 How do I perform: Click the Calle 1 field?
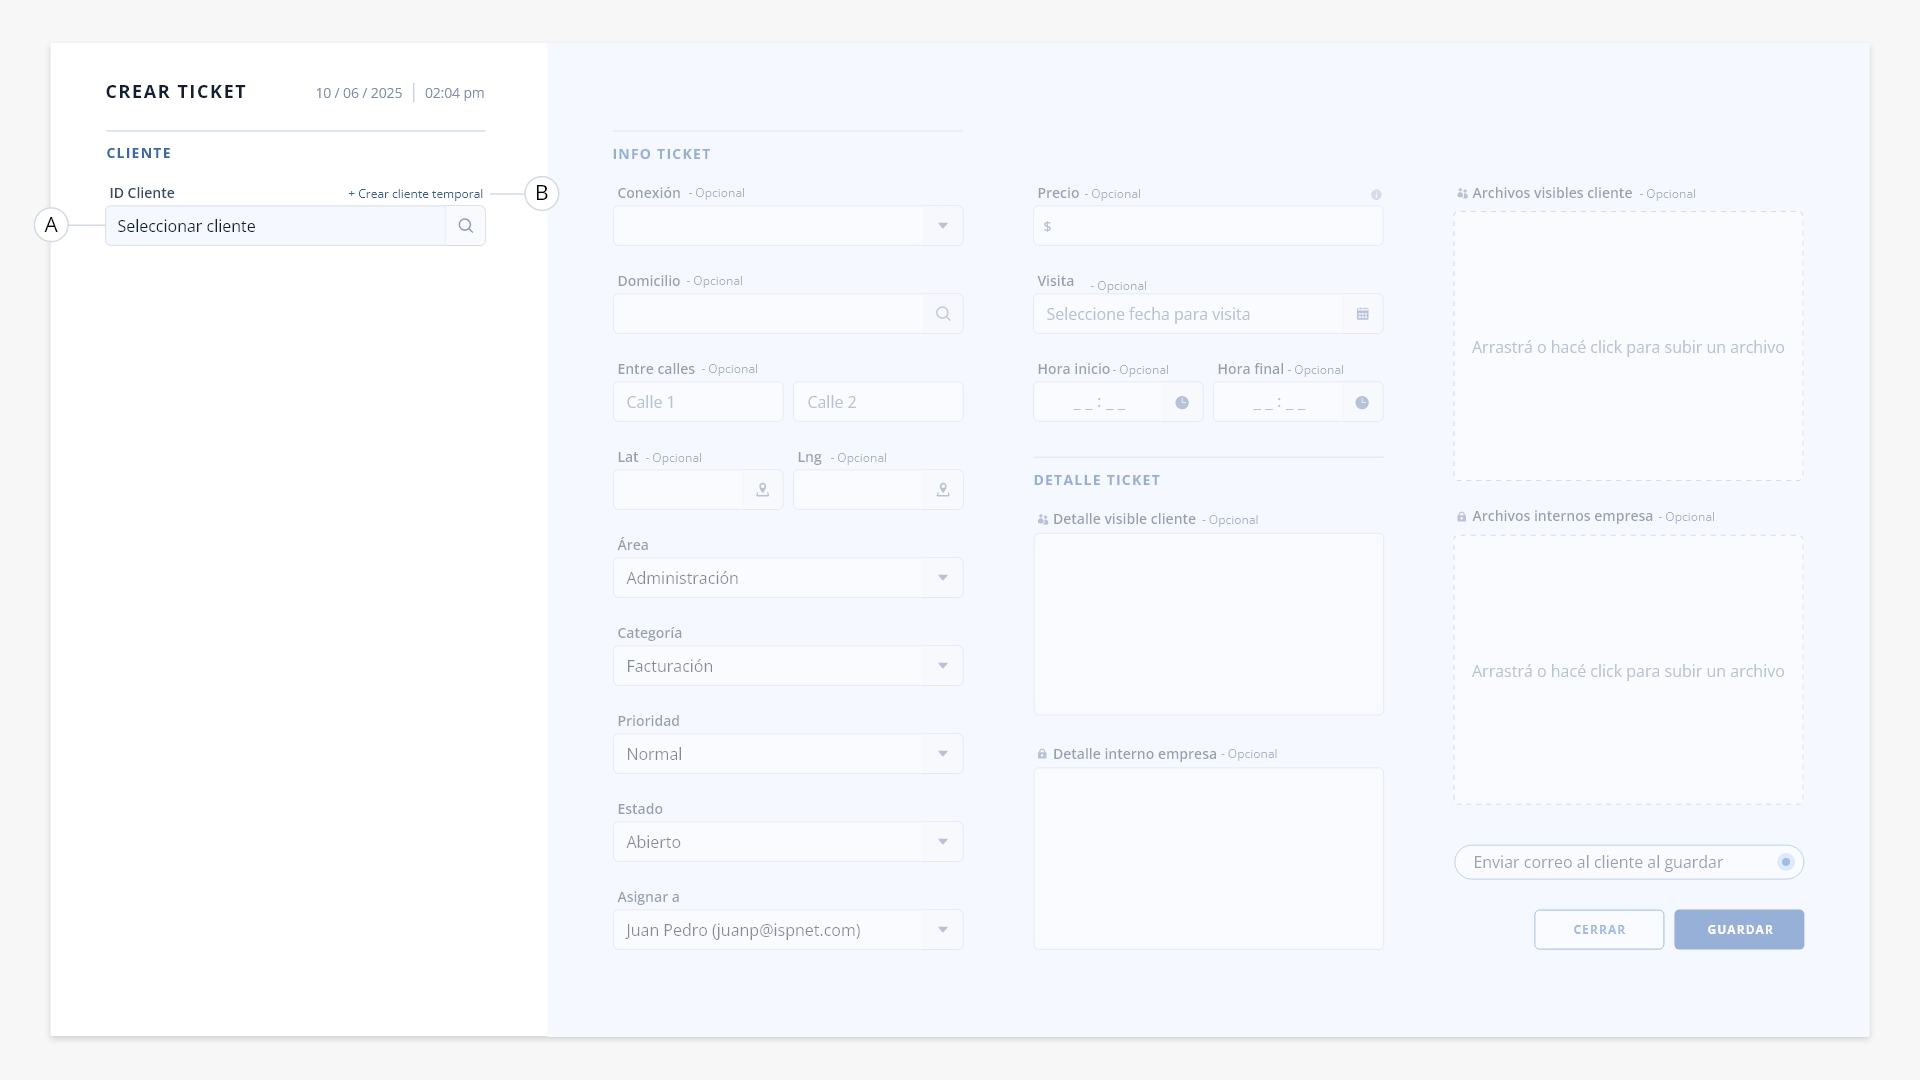tap(698, 402)
